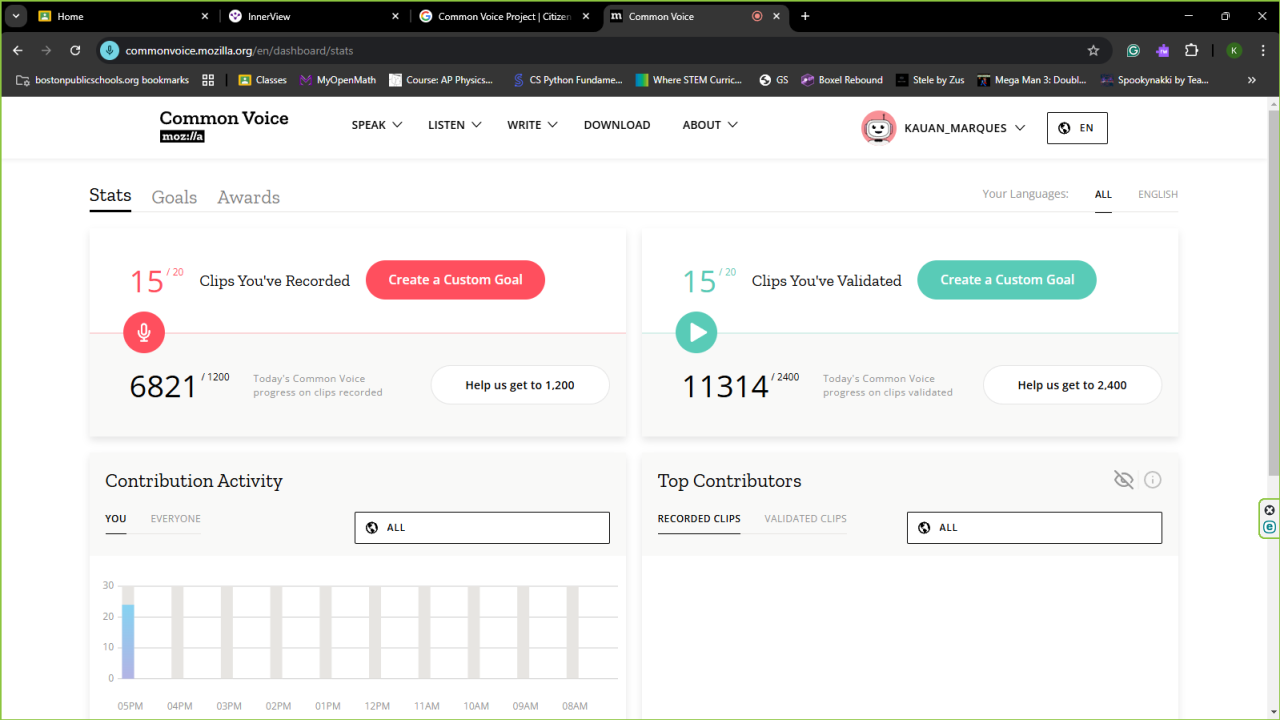Click Help us get to 1,200
1280x720 pixels.
(x=520, y=385)
